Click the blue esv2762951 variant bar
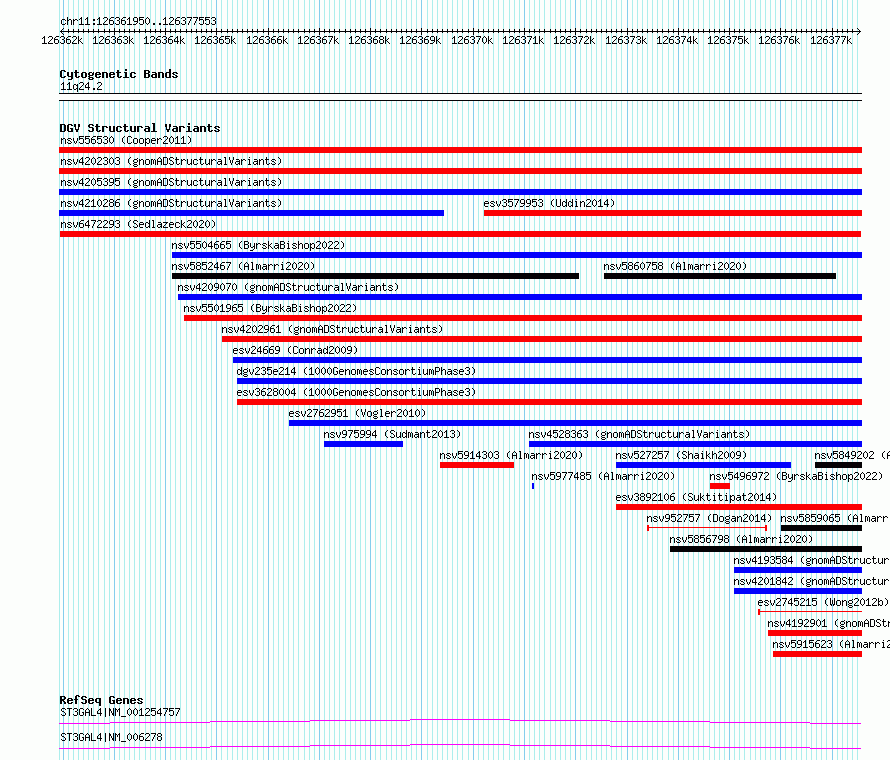The width and height of the screenshot is (890, 760). click(x=576, y=423)
